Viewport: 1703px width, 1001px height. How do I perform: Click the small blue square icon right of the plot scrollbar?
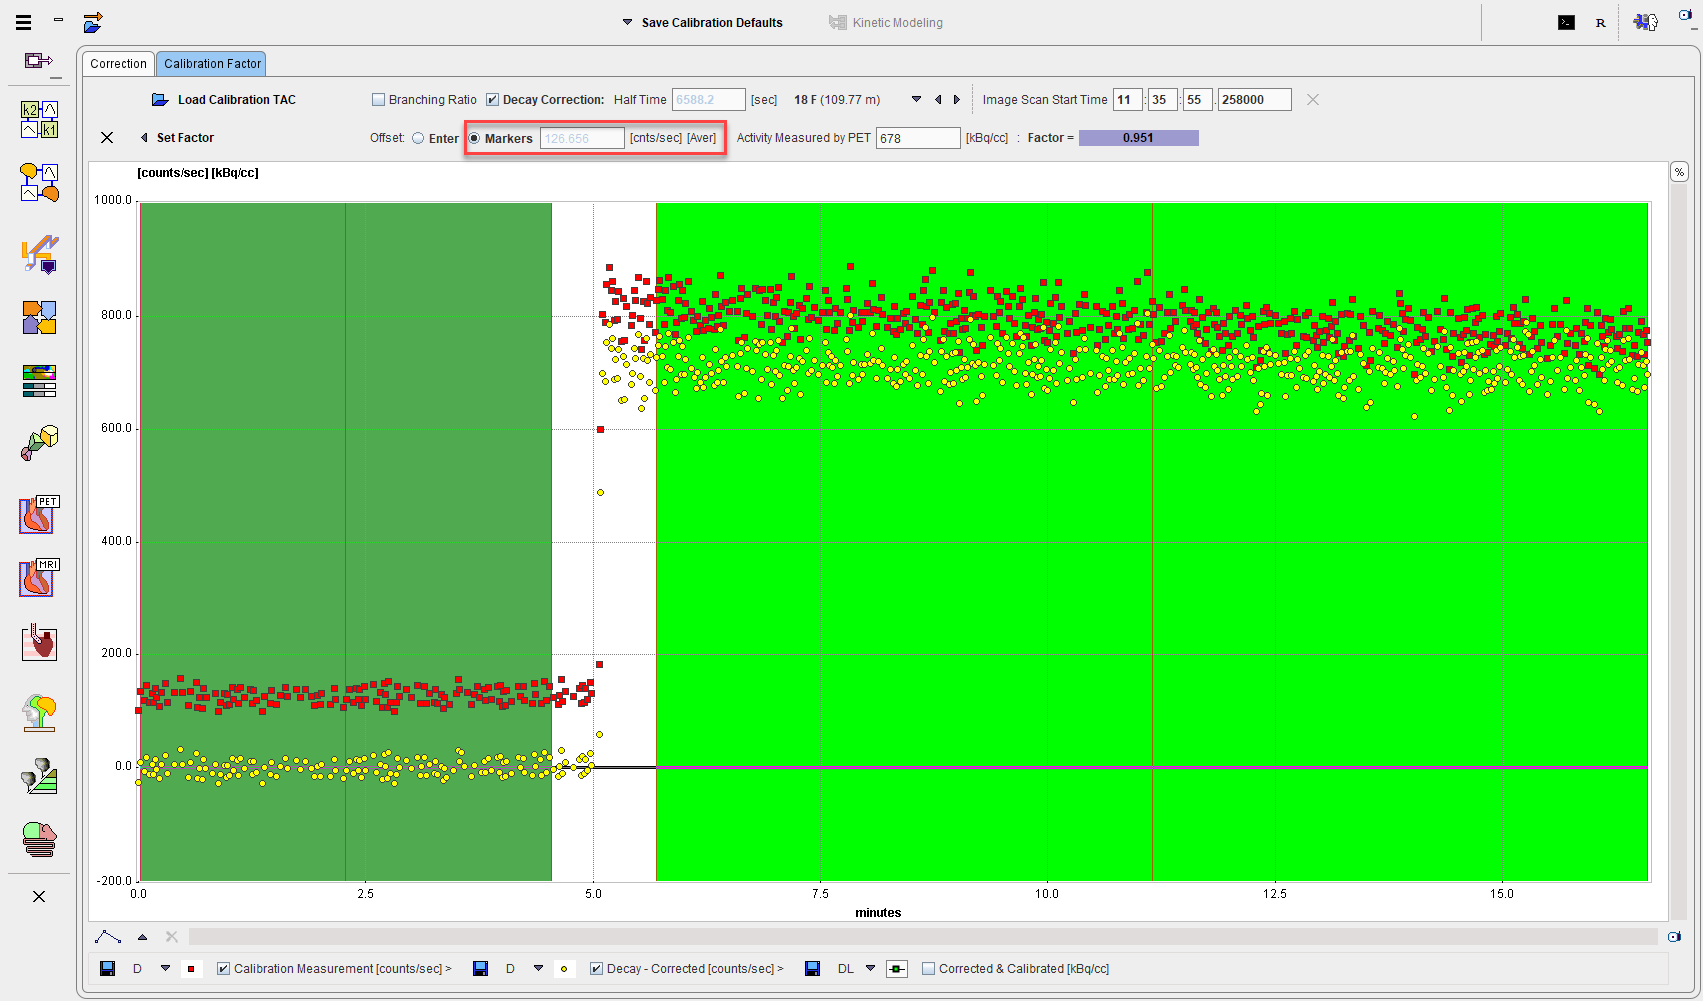coord(1675,937)
